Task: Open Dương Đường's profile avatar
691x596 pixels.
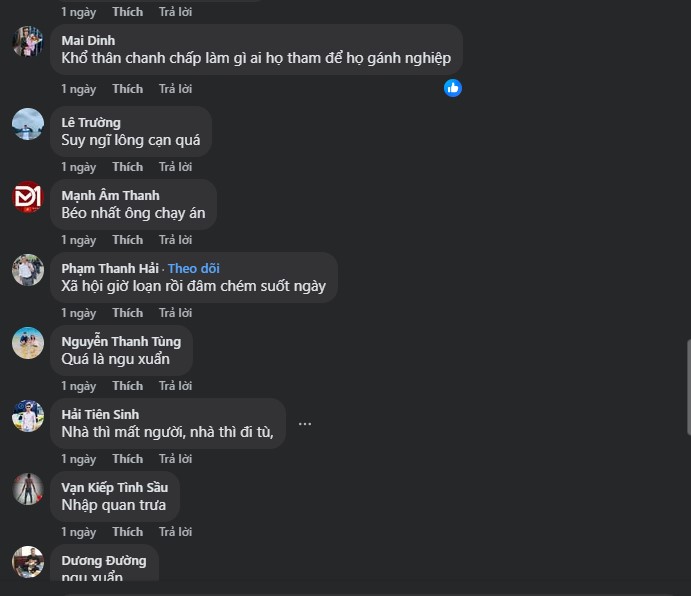Action: [28, 562]
